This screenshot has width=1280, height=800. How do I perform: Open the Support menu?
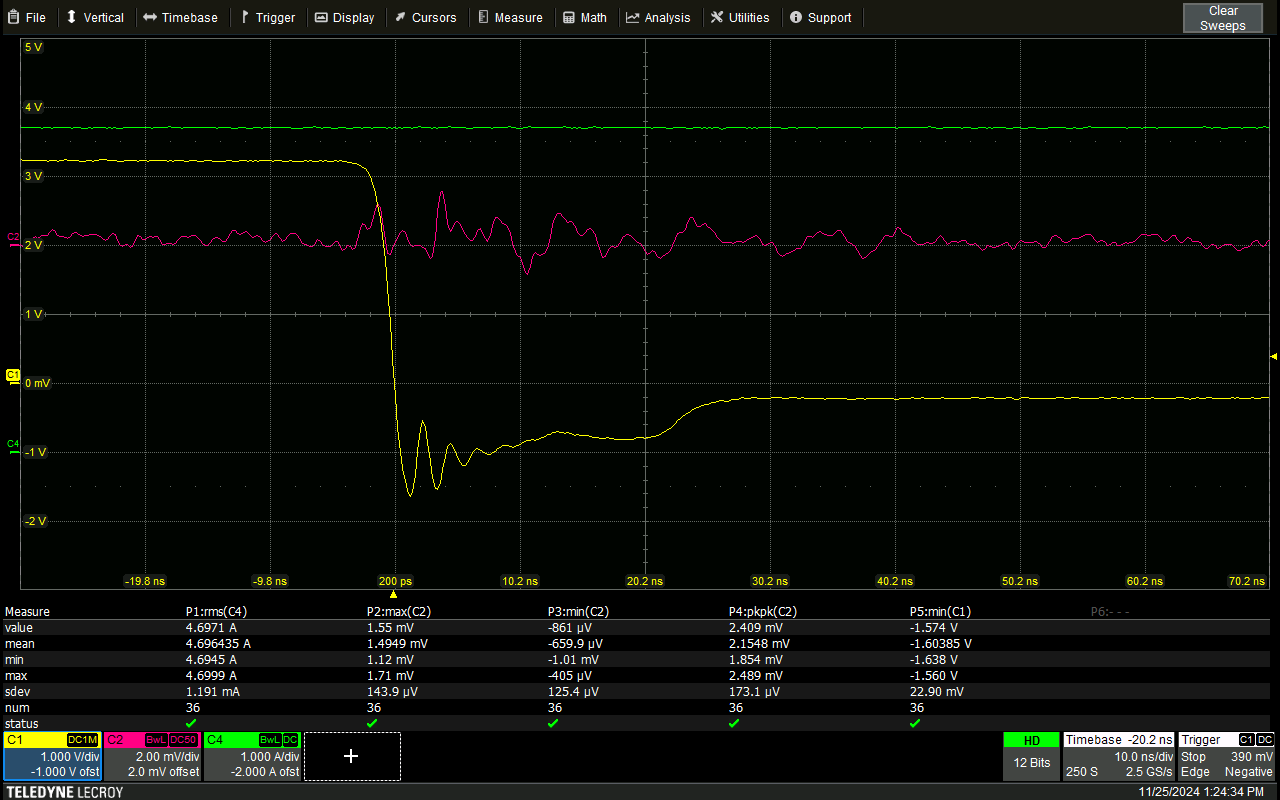click(821, 17)
